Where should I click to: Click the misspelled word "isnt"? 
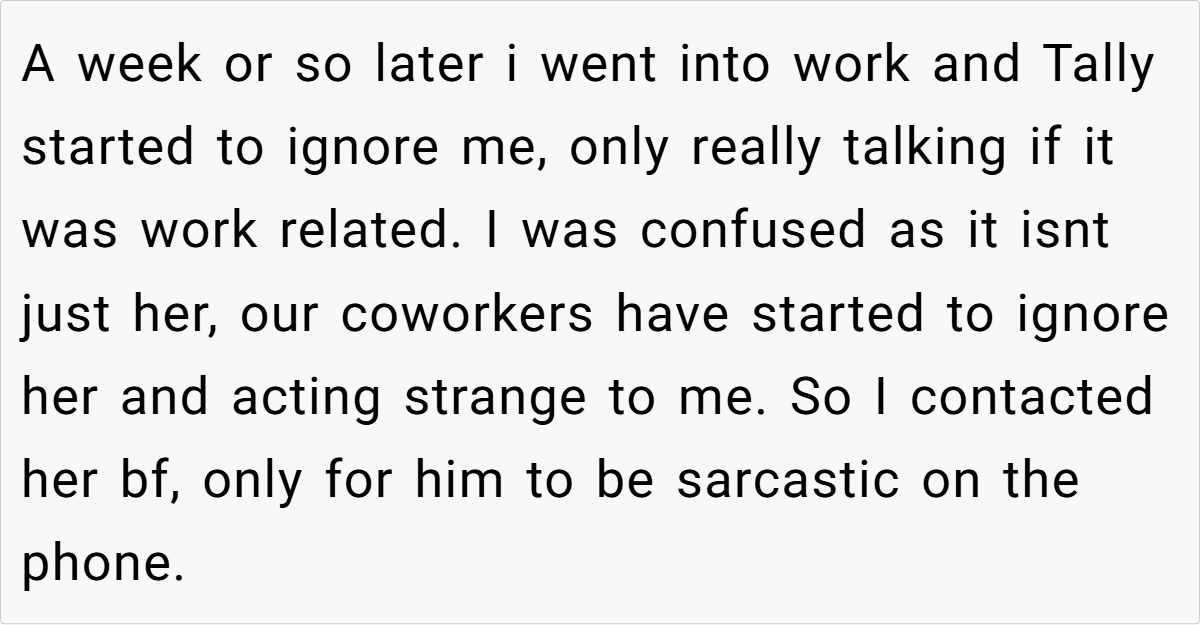1069,232
